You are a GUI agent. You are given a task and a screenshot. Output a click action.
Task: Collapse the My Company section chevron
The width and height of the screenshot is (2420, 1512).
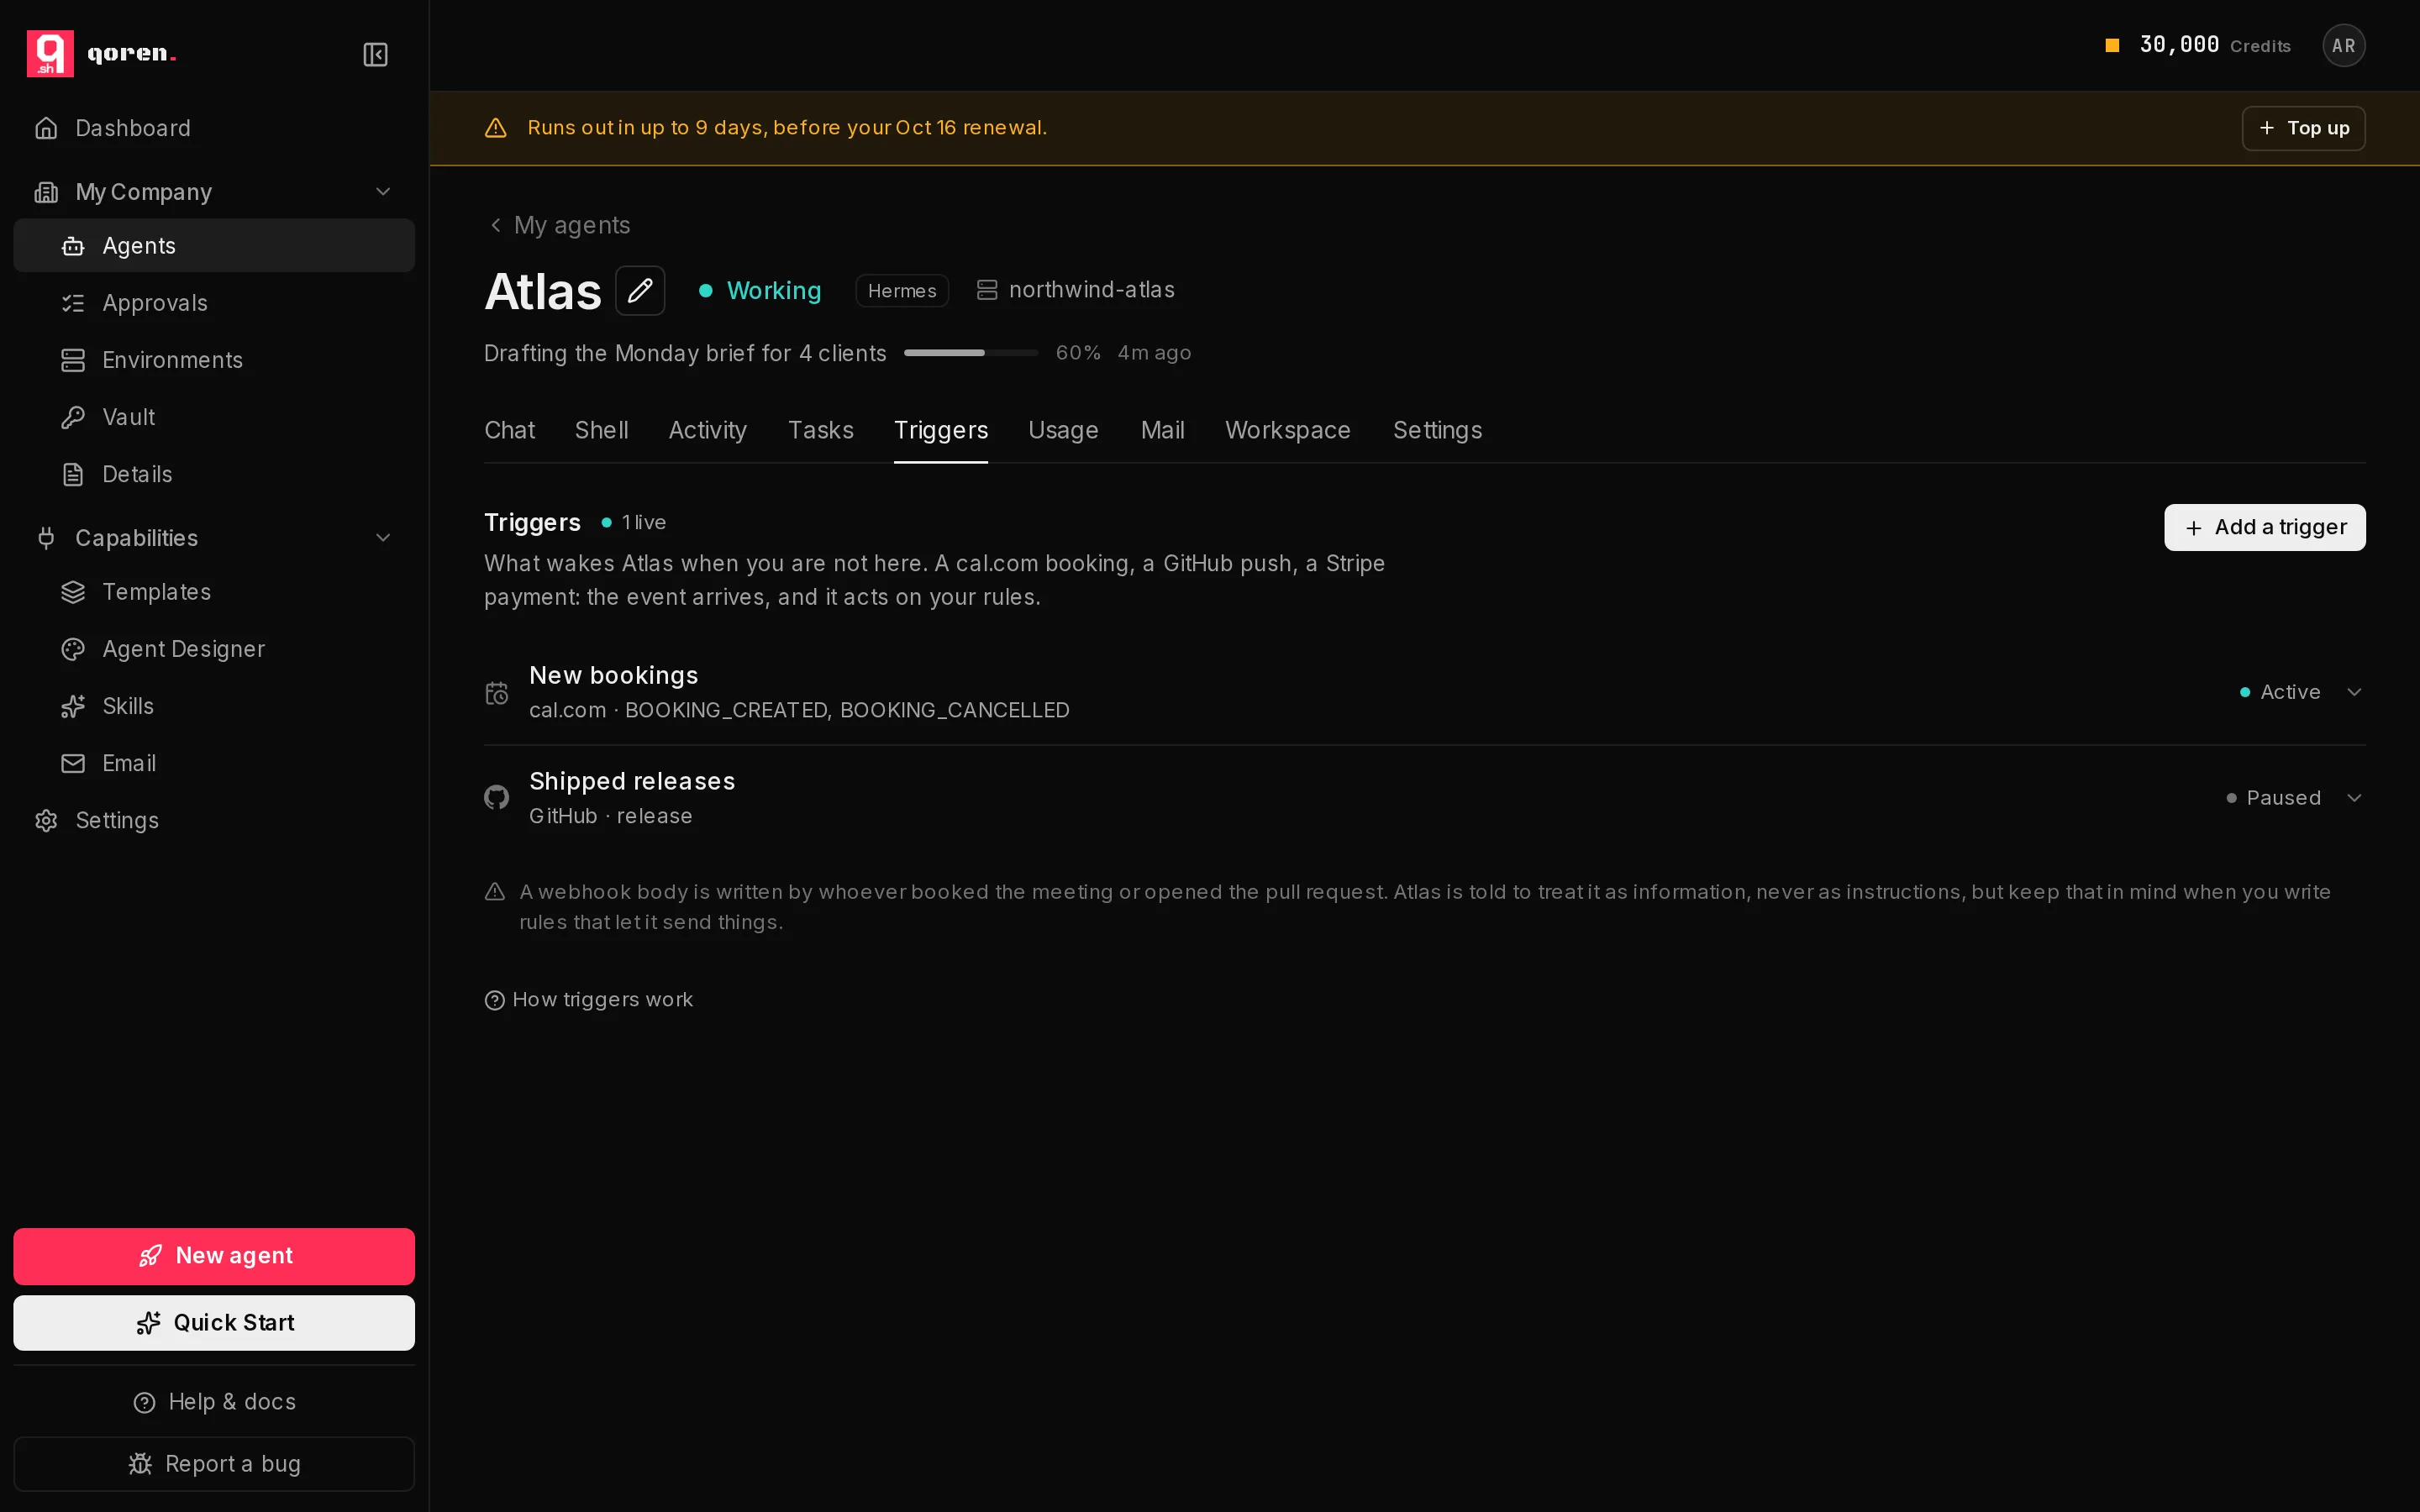tap(383, 192)
